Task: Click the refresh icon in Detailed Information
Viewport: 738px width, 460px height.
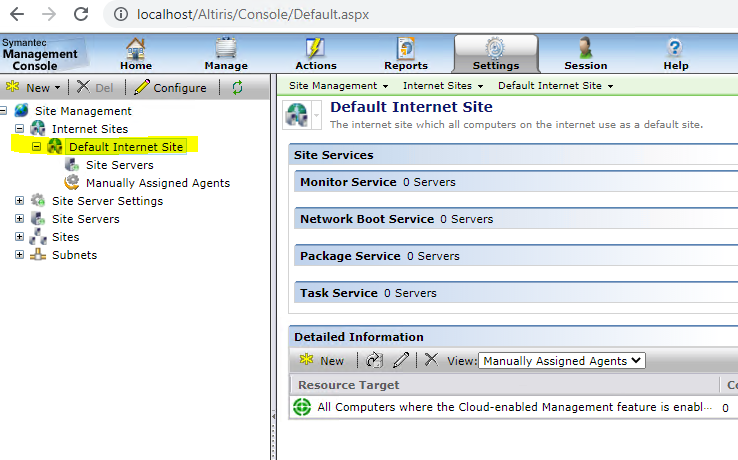Action: tap(374, 360)
